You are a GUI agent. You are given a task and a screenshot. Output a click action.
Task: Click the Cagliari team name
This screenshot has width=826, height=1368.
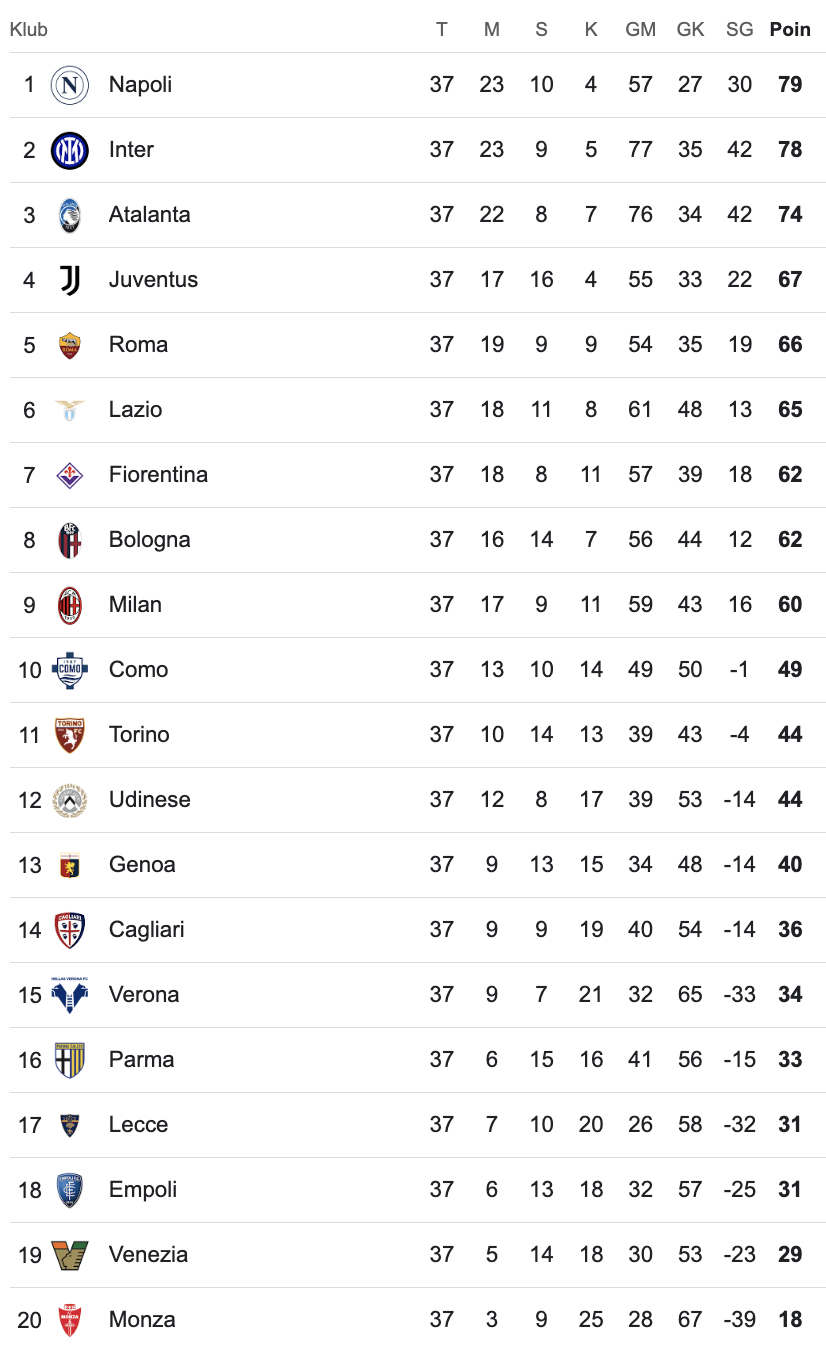(x=147, y=930)
